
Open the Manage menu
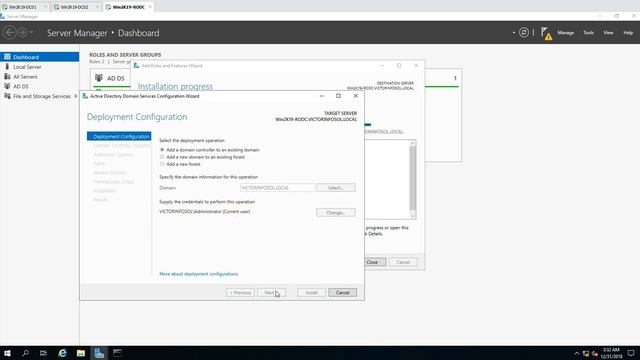coord(566,33)
